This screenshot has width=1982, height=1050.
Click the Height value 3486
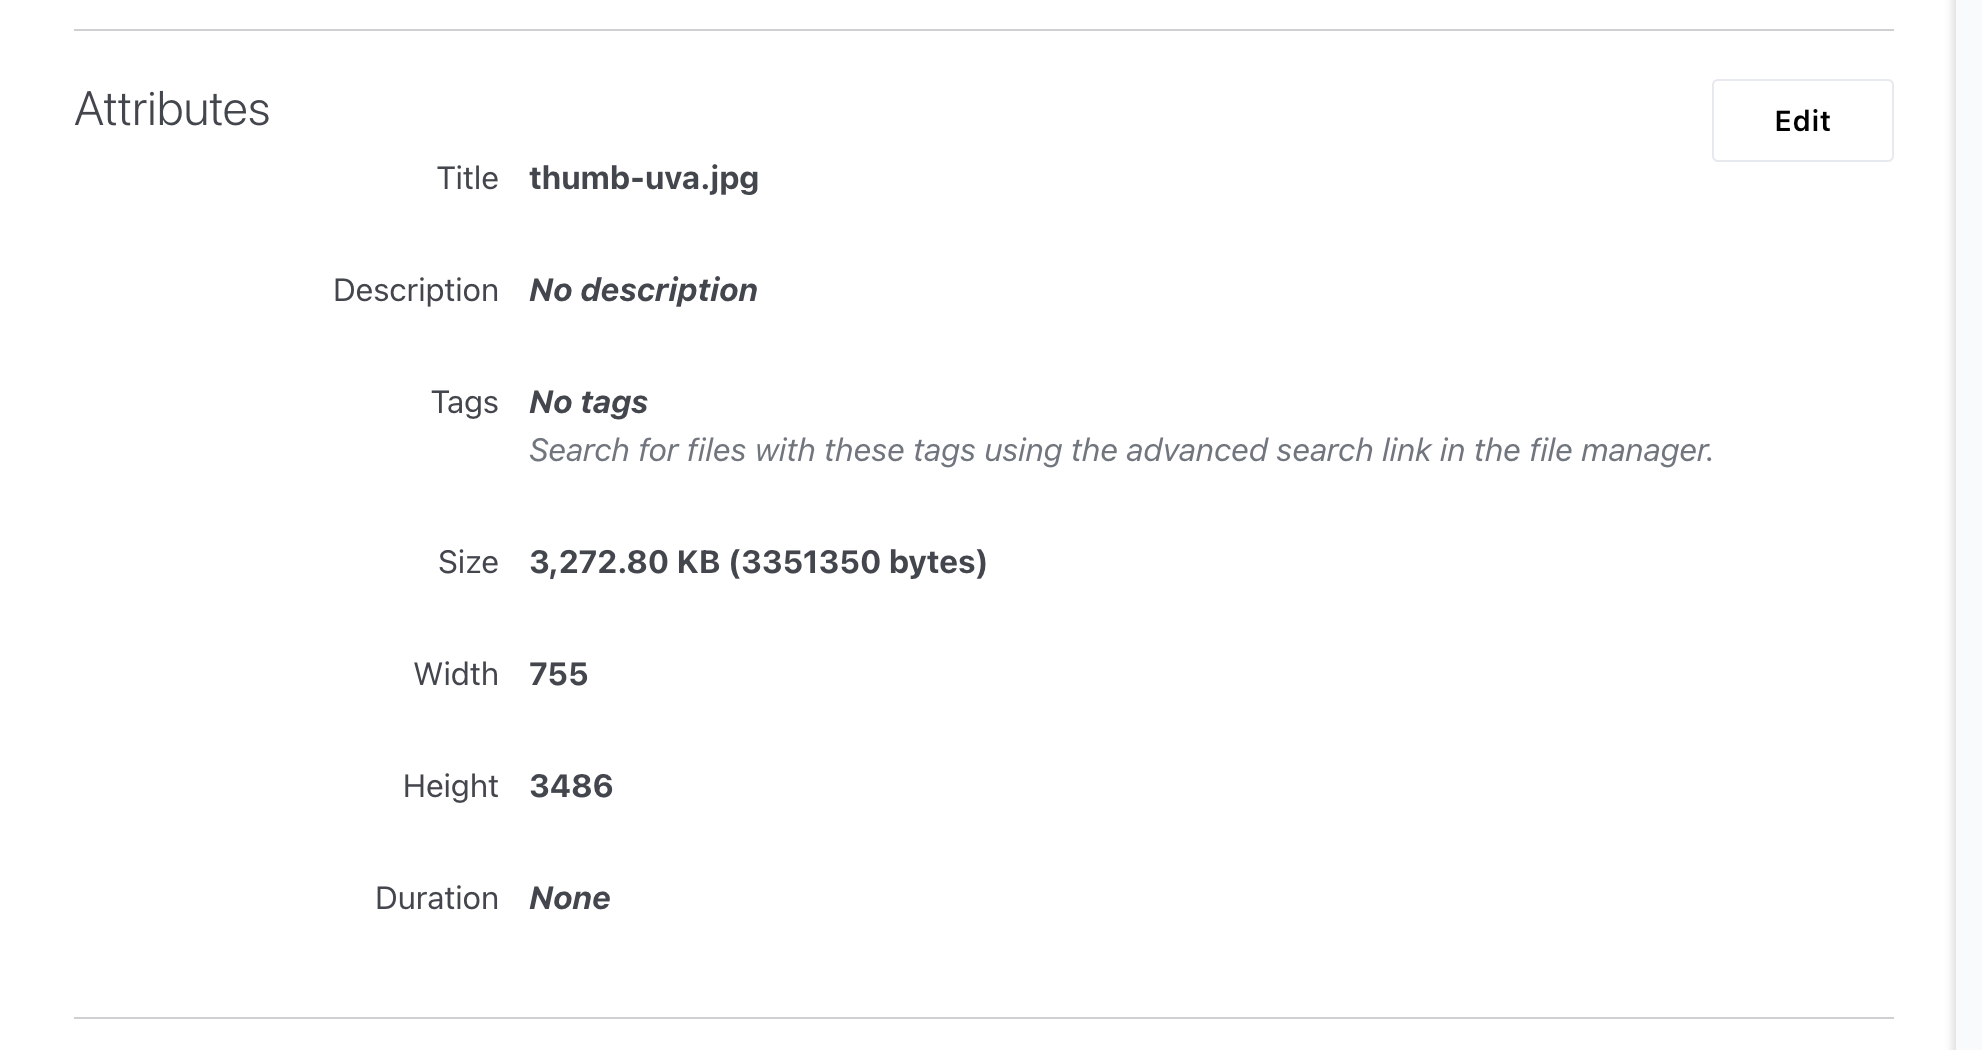(x=571, y=786)
